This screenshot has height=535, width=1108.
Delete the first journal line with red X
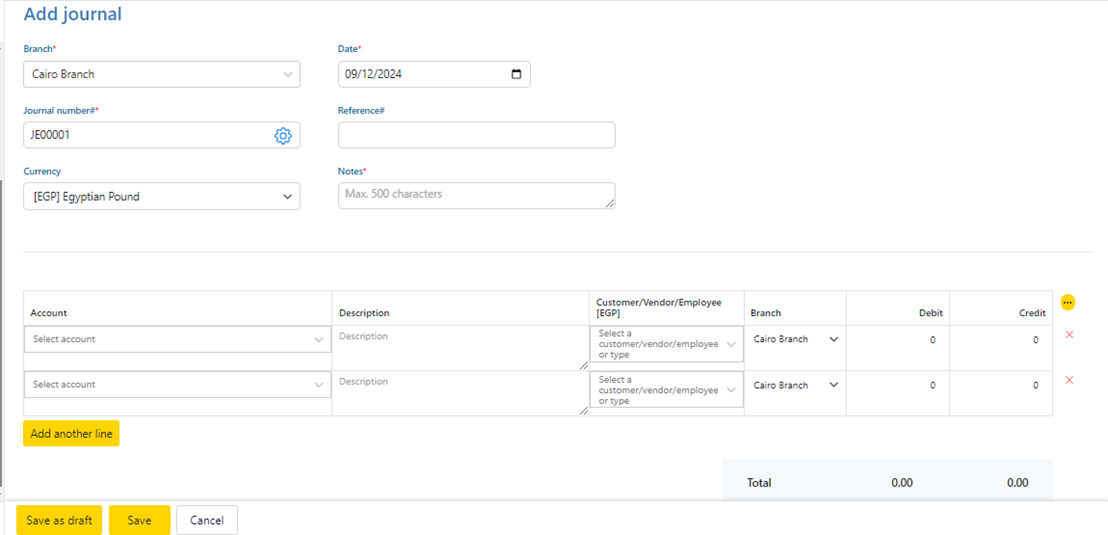(x=1069, y=334)
